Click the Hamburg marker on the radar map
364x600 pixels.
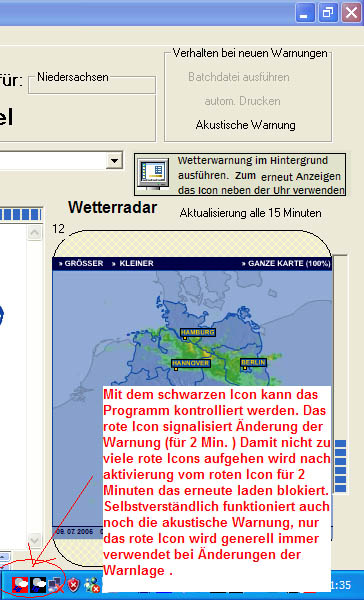pos(198,333)
